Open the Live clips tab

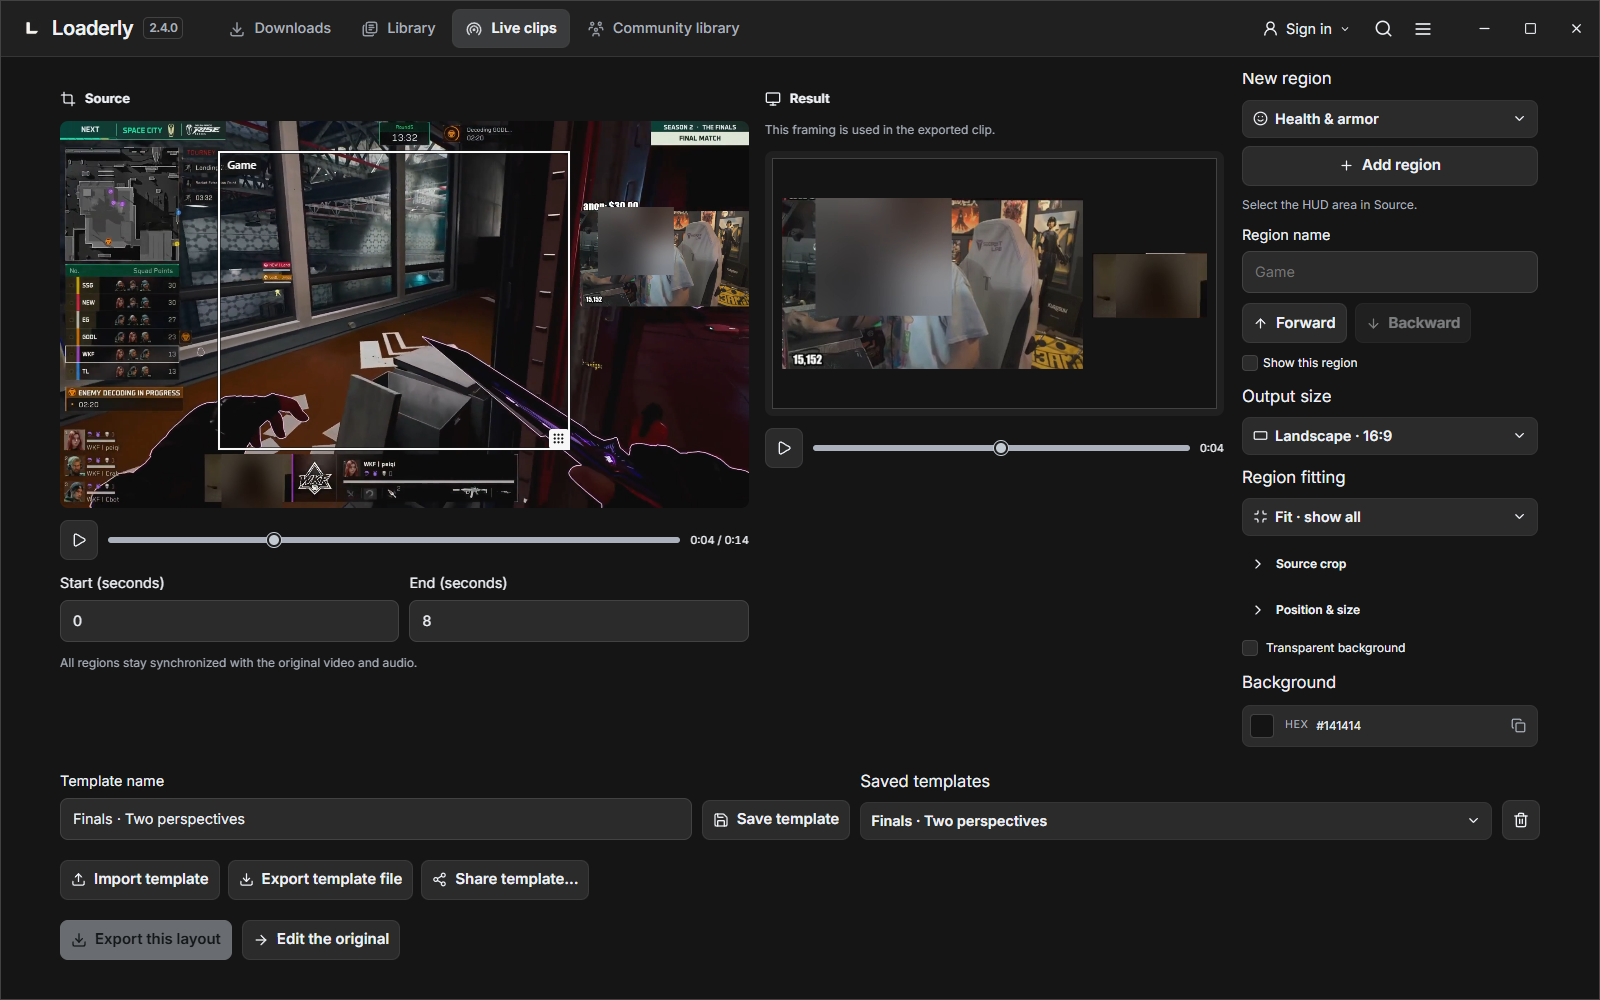coord(511,28)
